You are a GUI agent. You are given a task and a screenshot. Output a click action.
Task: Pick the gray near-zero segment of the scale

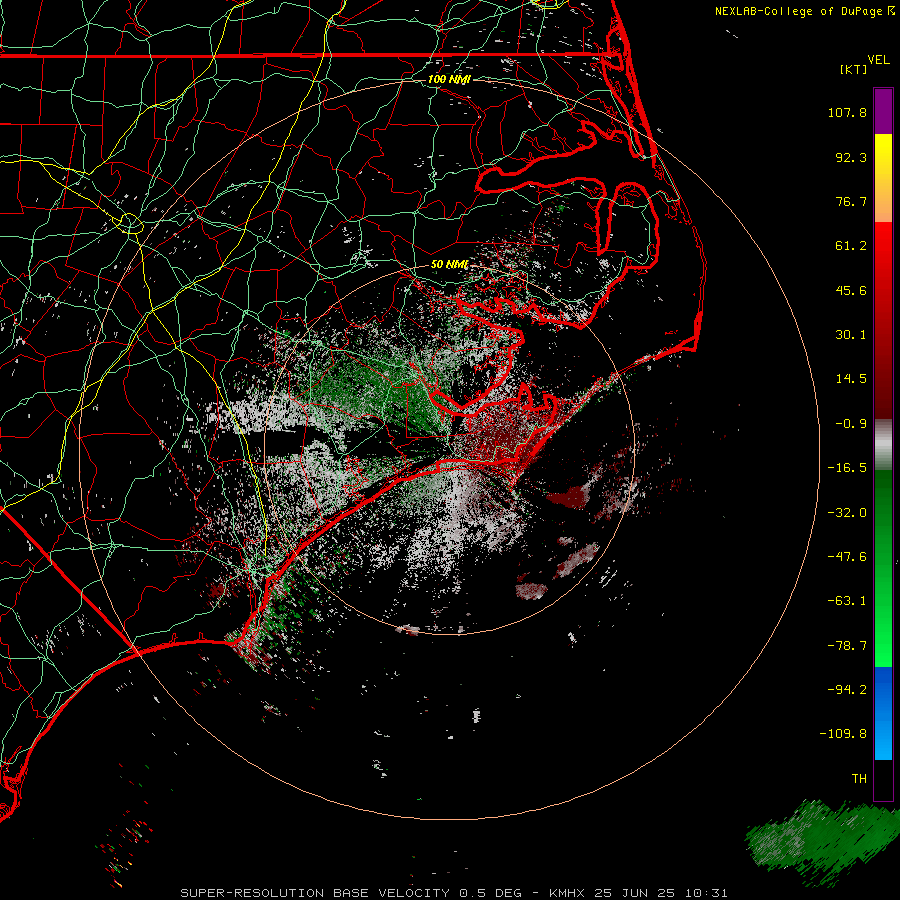click(883, 445)
